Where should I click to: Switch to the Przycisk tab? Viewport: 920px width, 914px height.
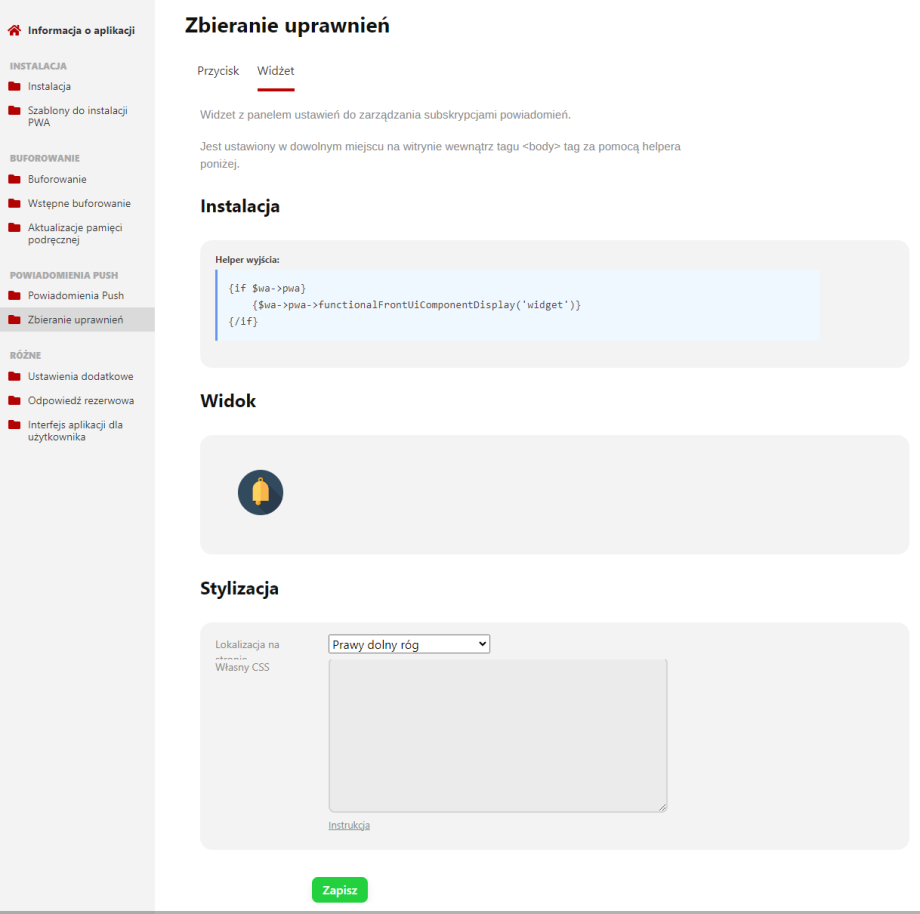(x=218, y=71)
